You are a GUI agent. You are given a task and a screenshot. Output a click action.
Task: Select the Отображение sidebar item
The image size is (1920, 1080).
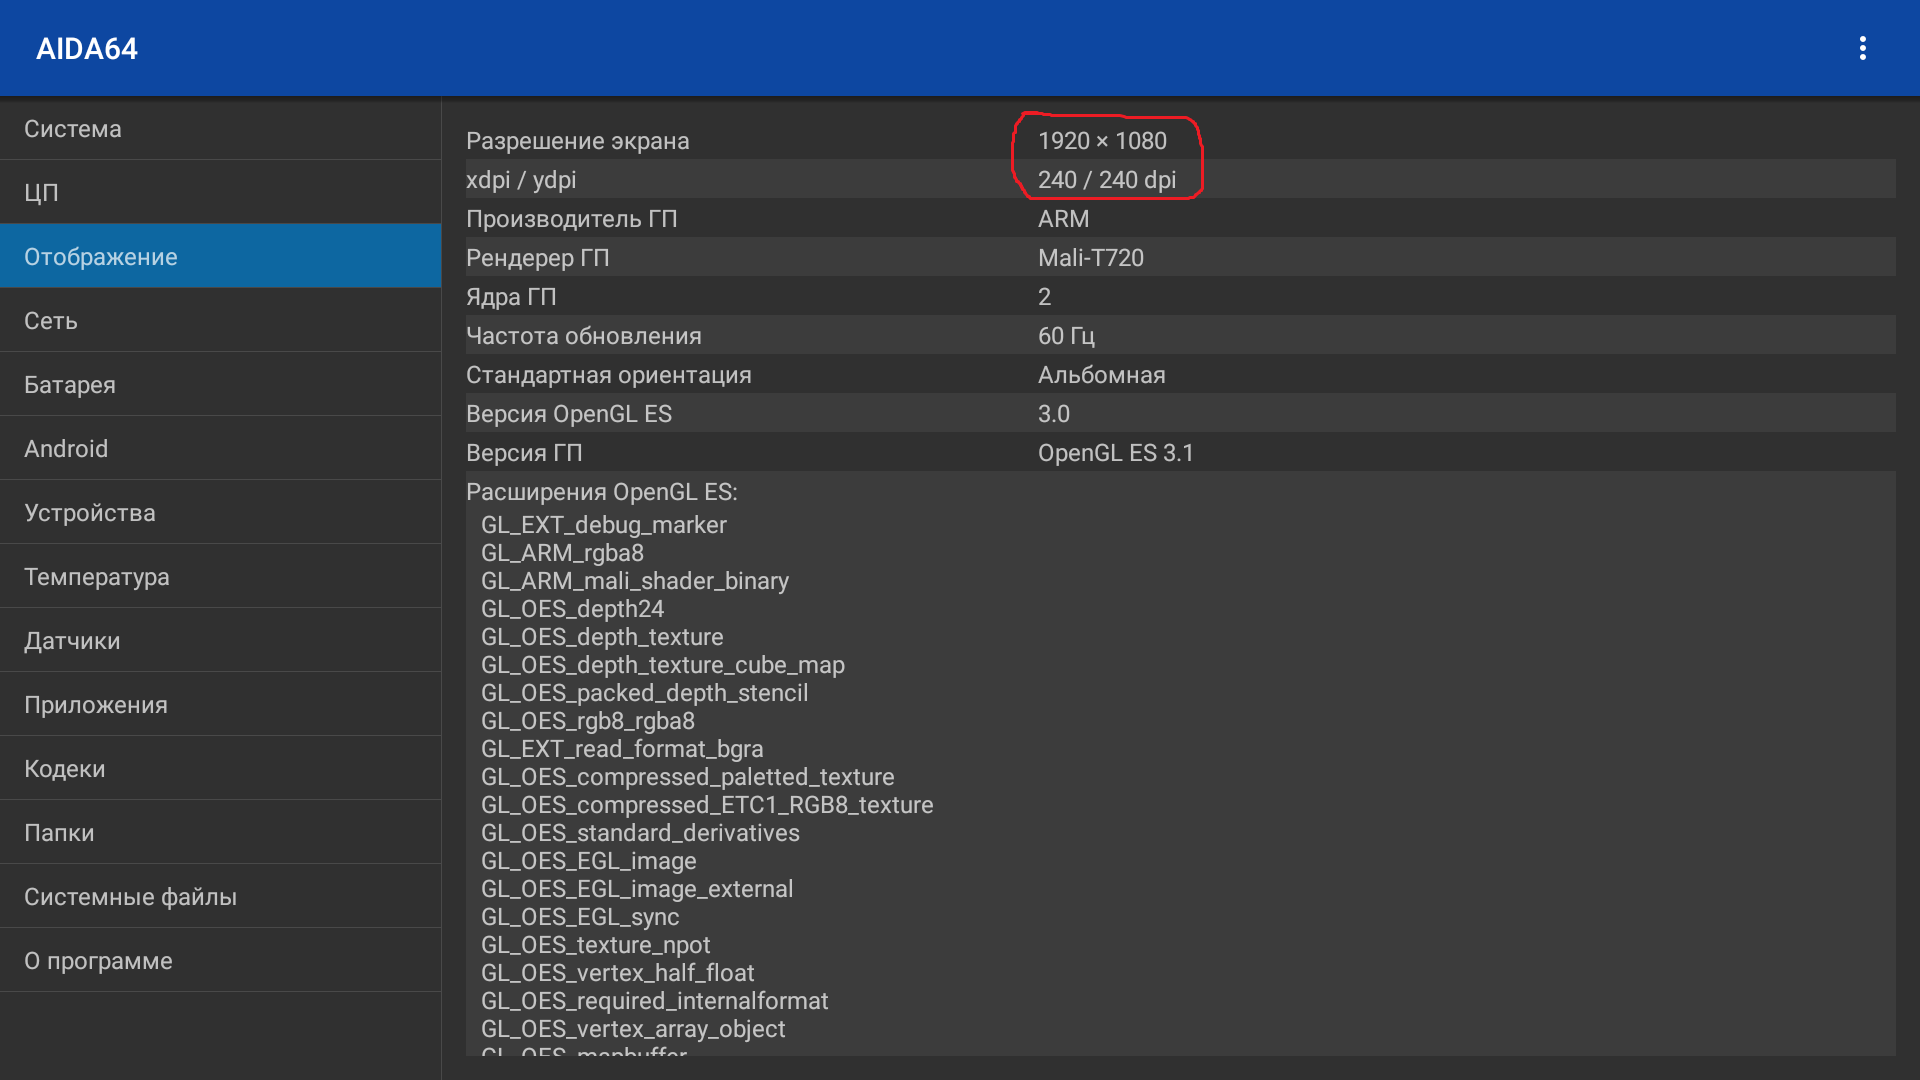(220, 257)
